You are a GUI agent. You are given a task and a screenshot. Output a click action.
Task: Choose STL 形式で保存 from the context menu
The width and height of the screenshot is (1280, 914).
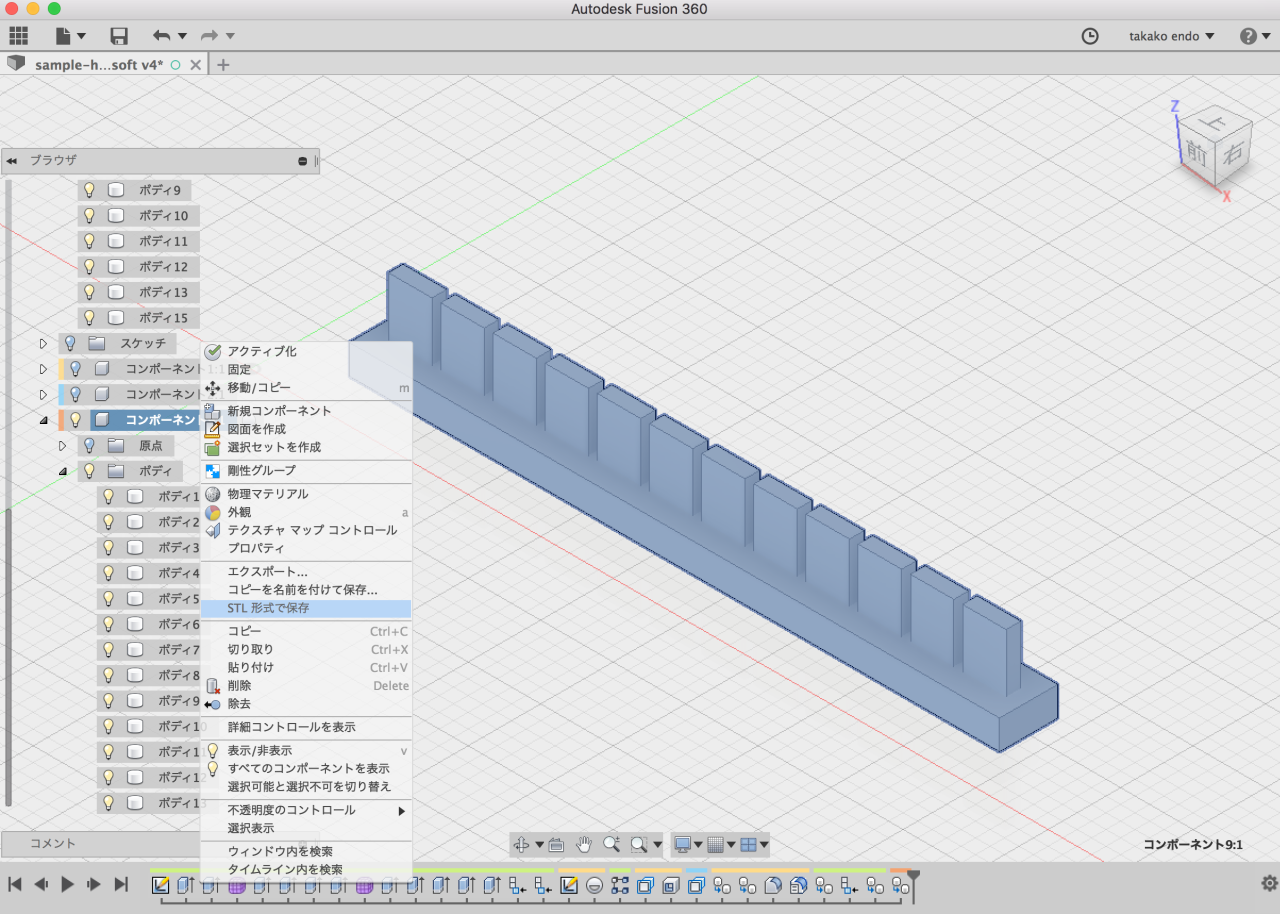coord(306,608)
